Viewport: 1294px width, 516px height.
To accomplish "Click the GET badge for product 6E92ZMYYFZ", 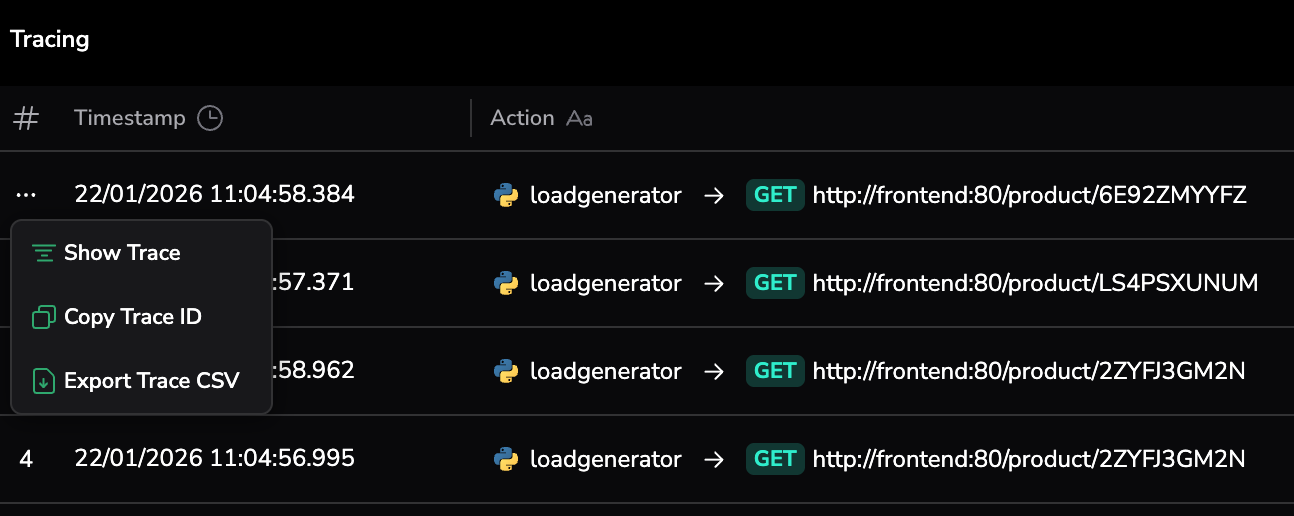I will [775, 195].
